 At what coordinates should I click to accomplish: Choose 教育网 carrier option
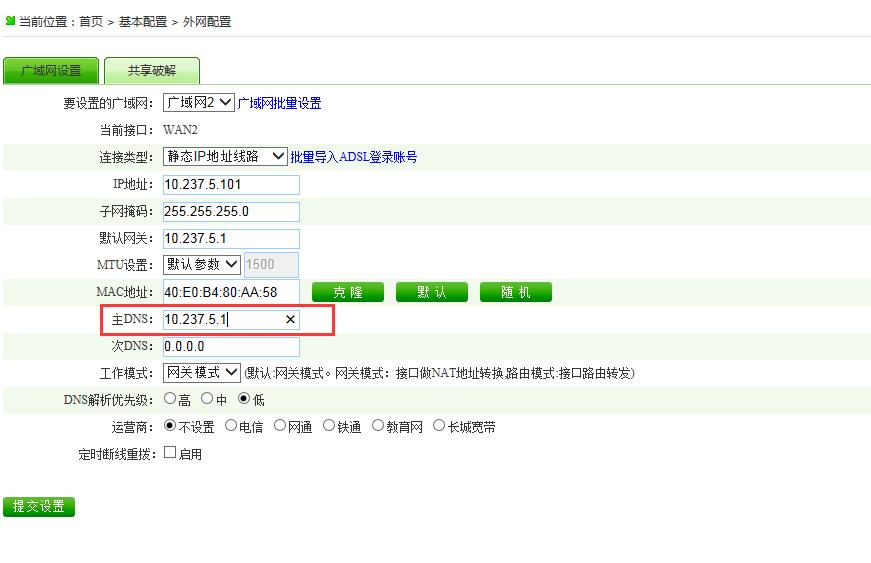[x=378, y=426]
